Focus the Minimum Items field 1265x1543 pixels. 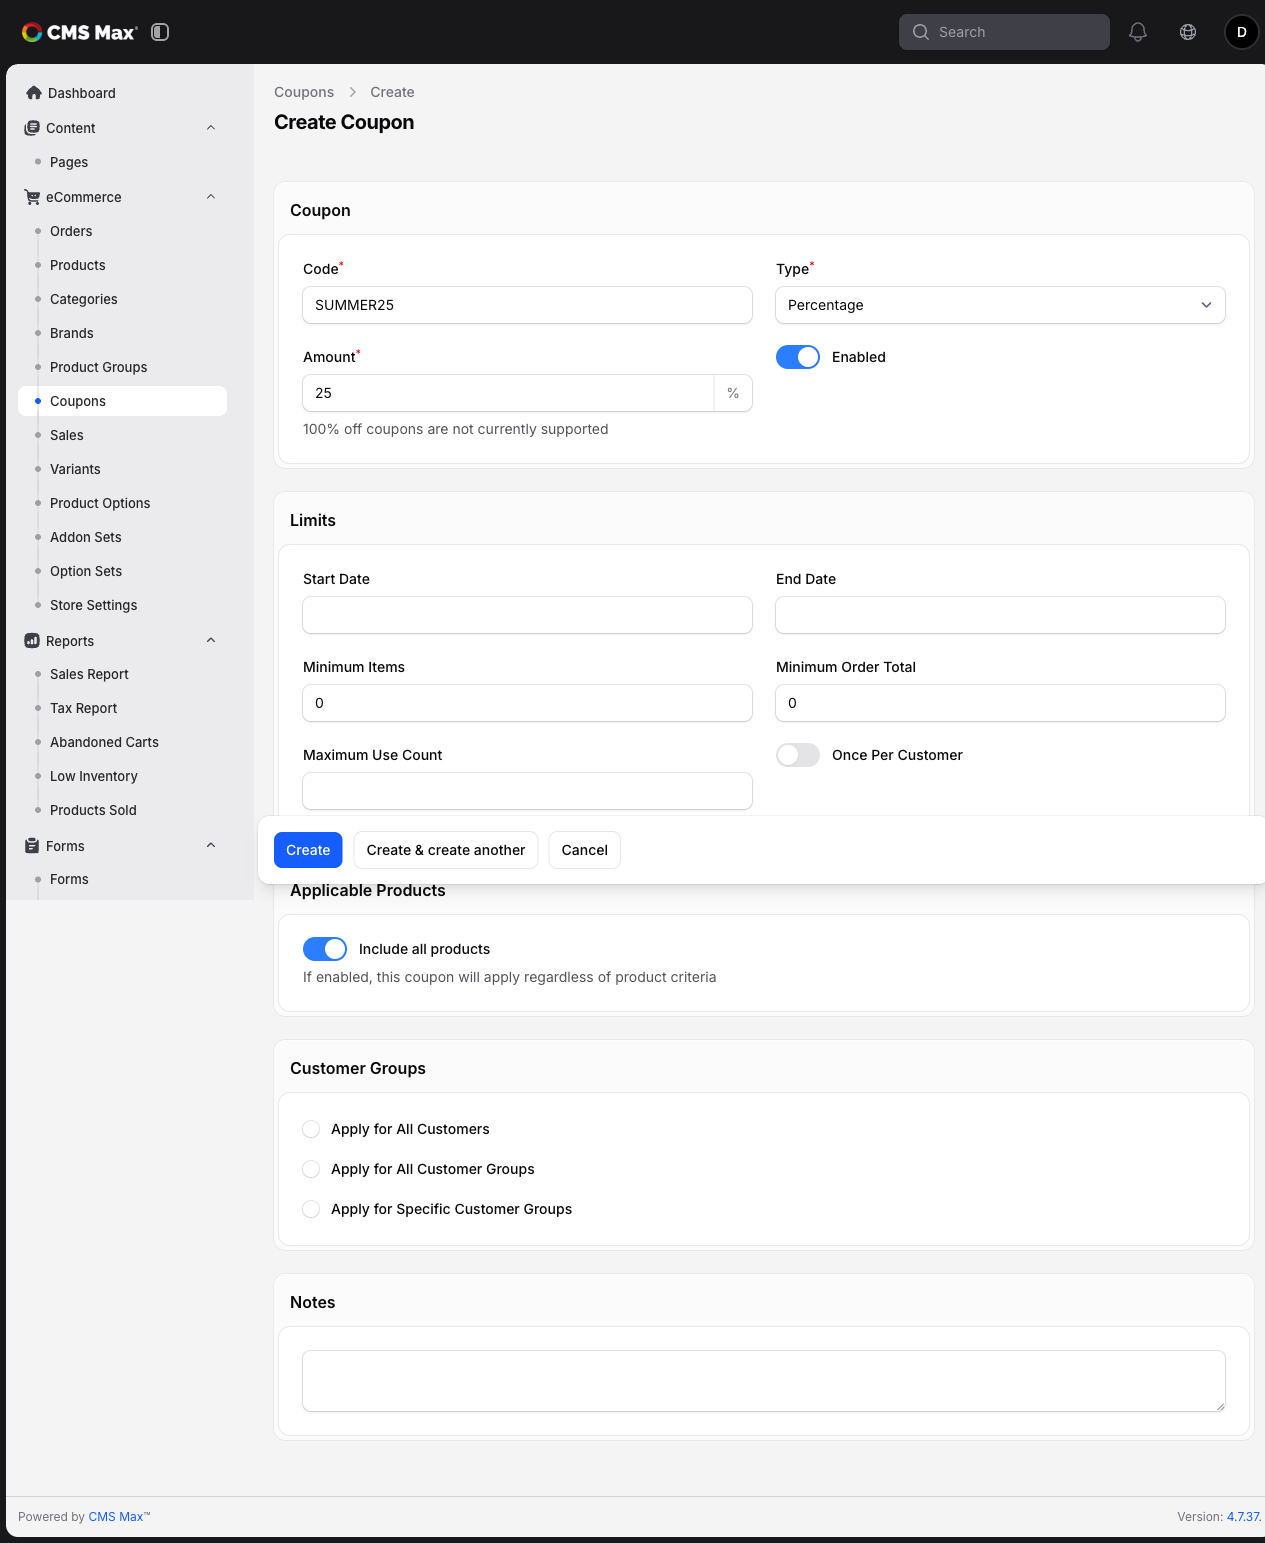(527, 703)
